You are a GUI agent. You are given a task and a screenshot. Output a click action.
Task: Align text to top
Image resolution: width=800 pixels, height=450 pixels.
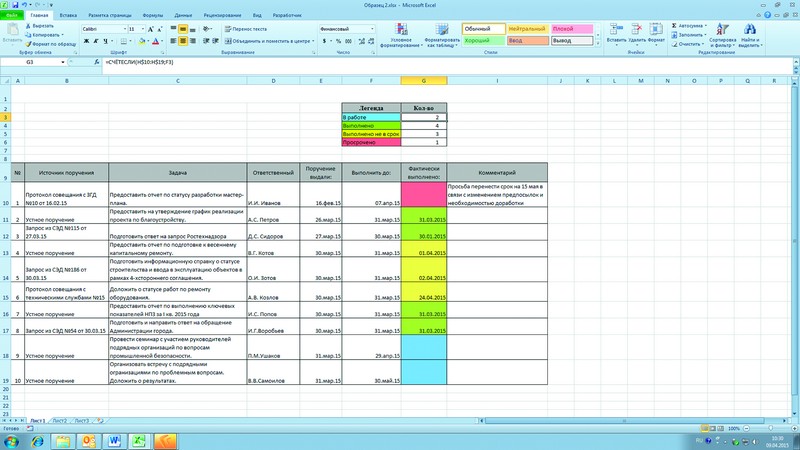coord(173,29)
